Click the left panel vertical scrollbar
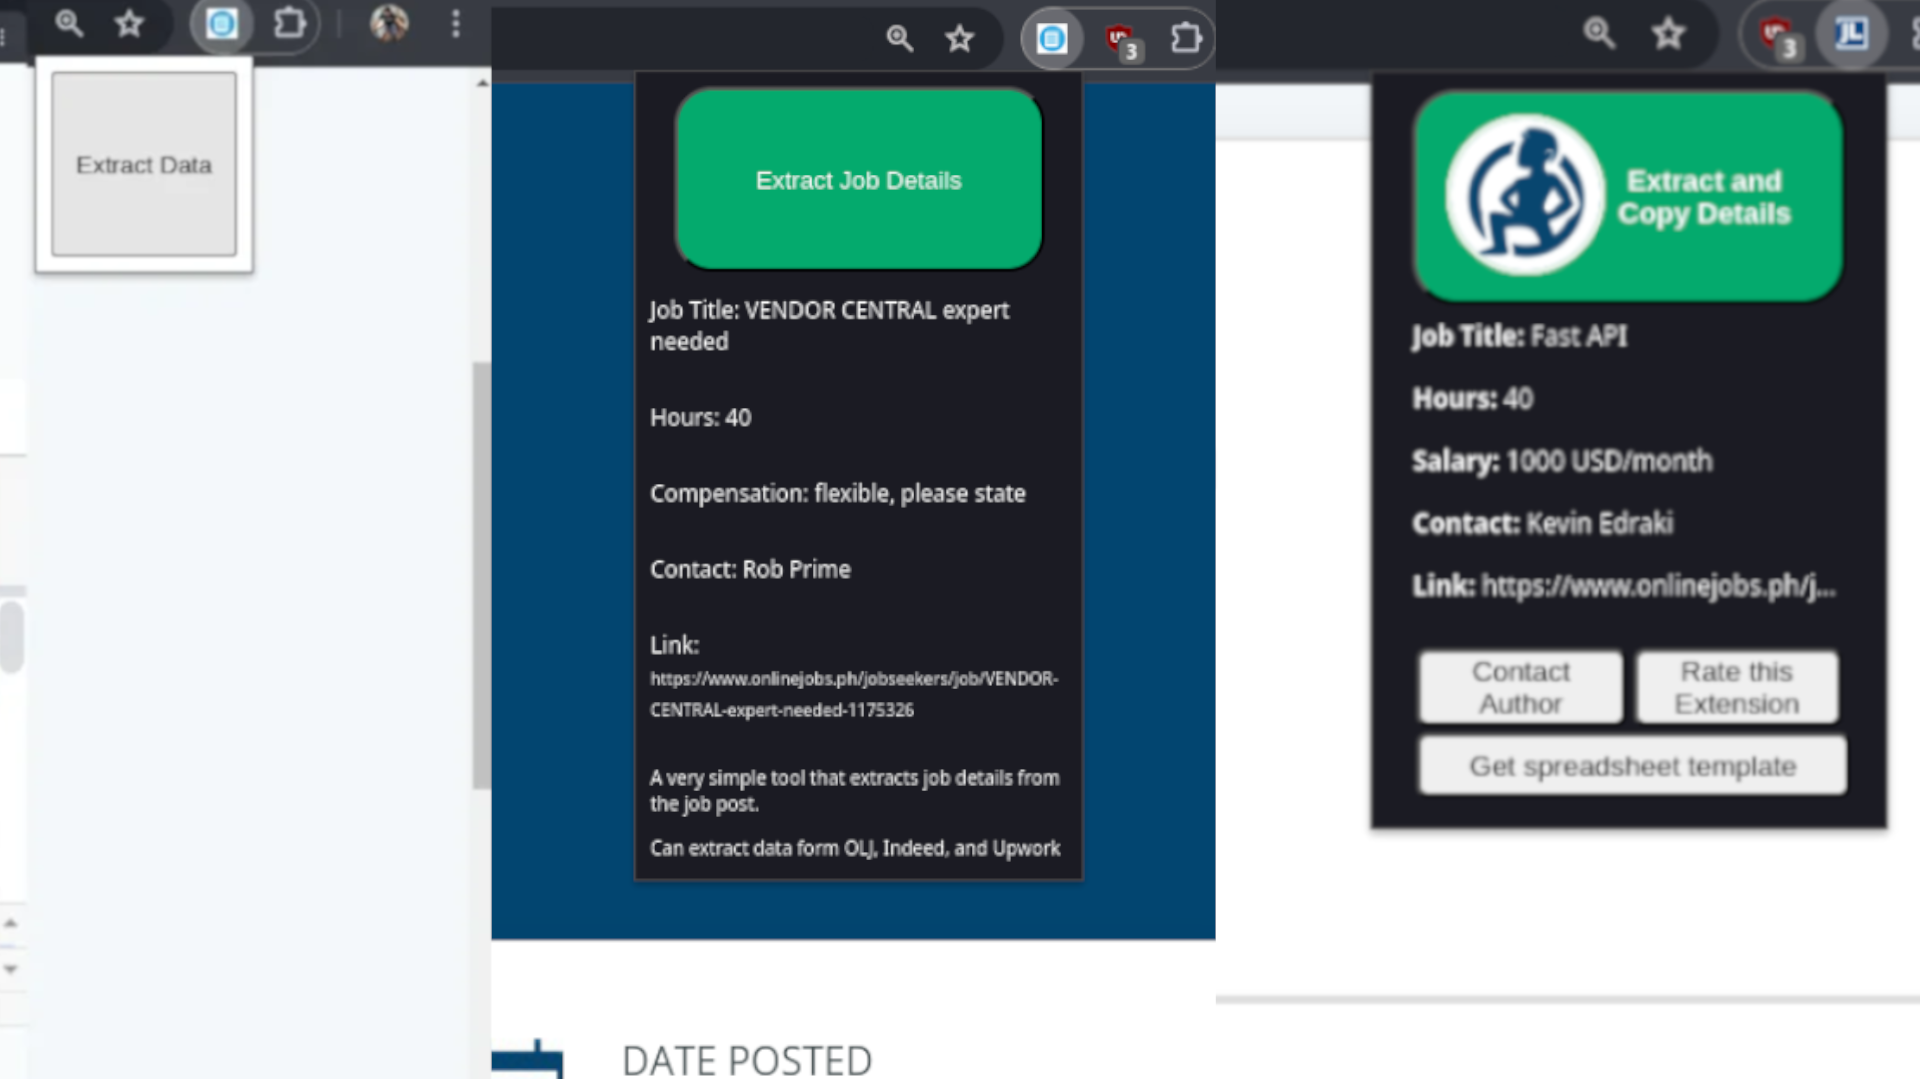This screenshot has width=1920, height=1079. [x=482, y=575]
